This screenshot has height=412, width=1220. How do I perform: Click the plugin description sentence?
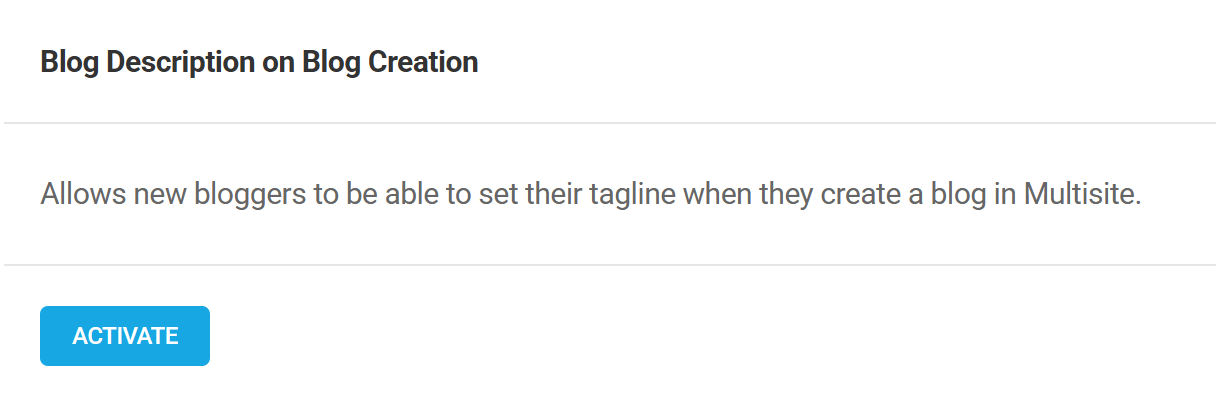(x=590, y=194)
